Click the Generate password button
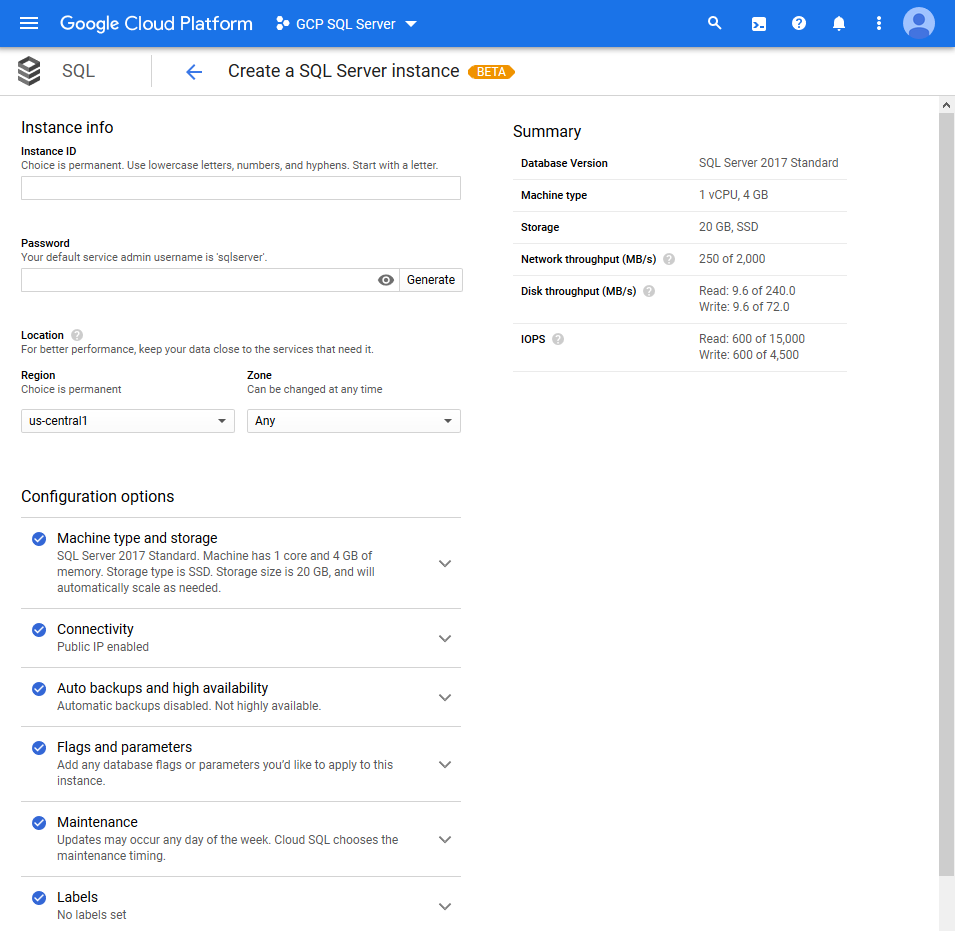 click(431, 280)
